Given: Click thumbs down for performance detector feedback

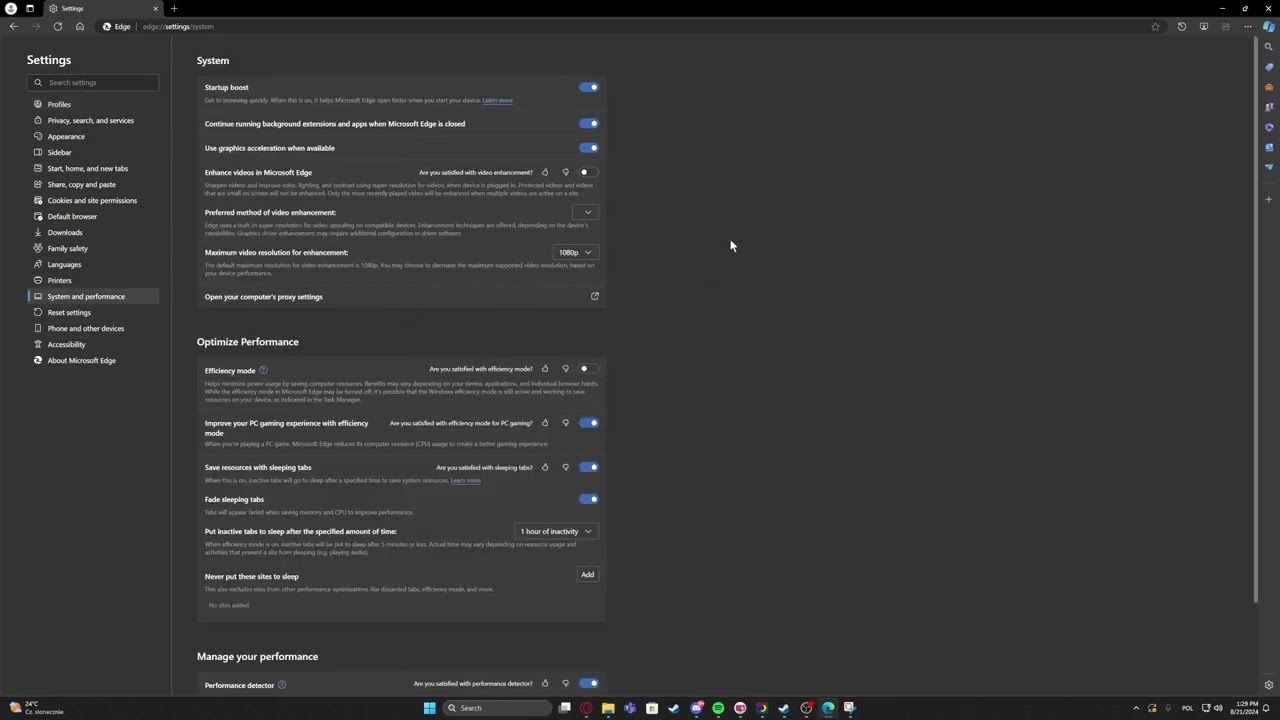Looking at the screenshot, I should tap(565, 684).
